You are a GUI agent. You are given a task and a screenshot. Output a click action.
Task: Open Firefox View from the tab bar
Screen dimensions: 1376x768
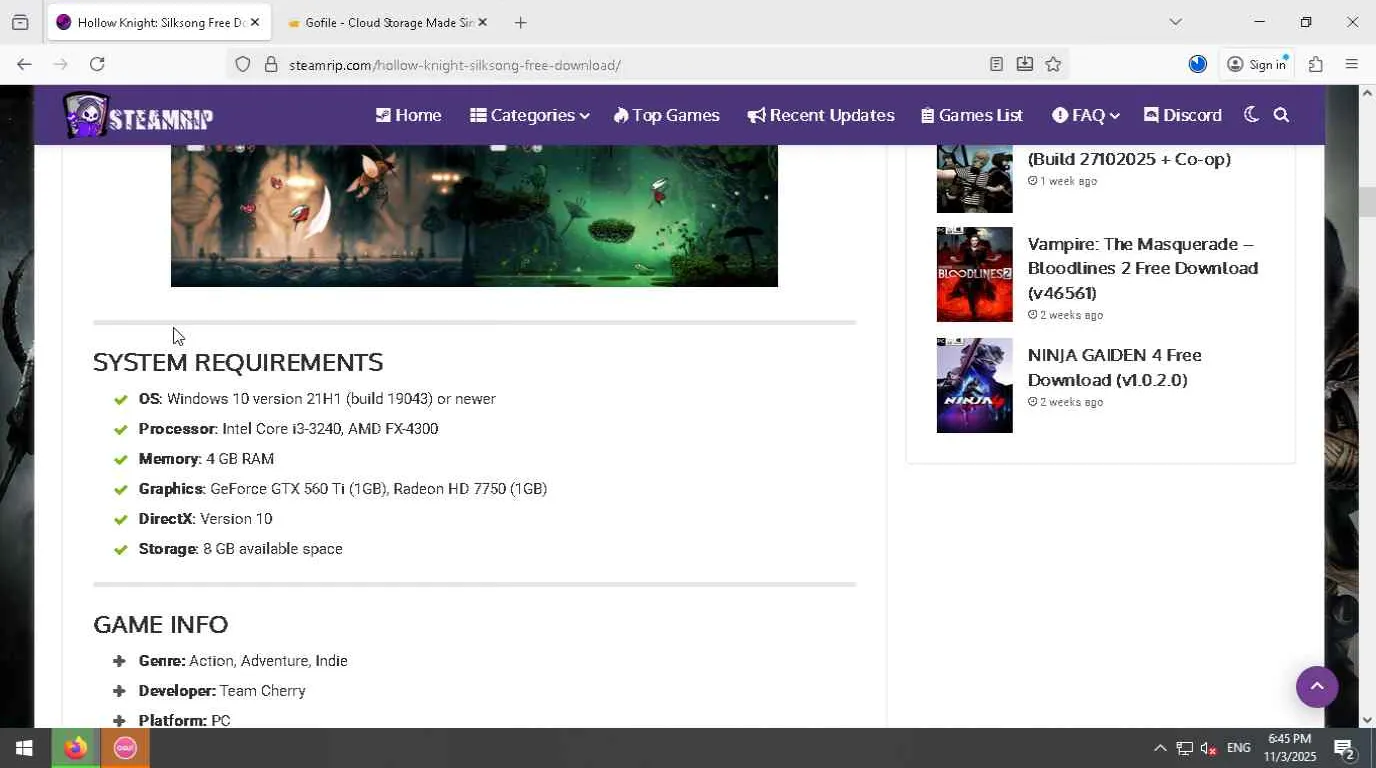20,22
